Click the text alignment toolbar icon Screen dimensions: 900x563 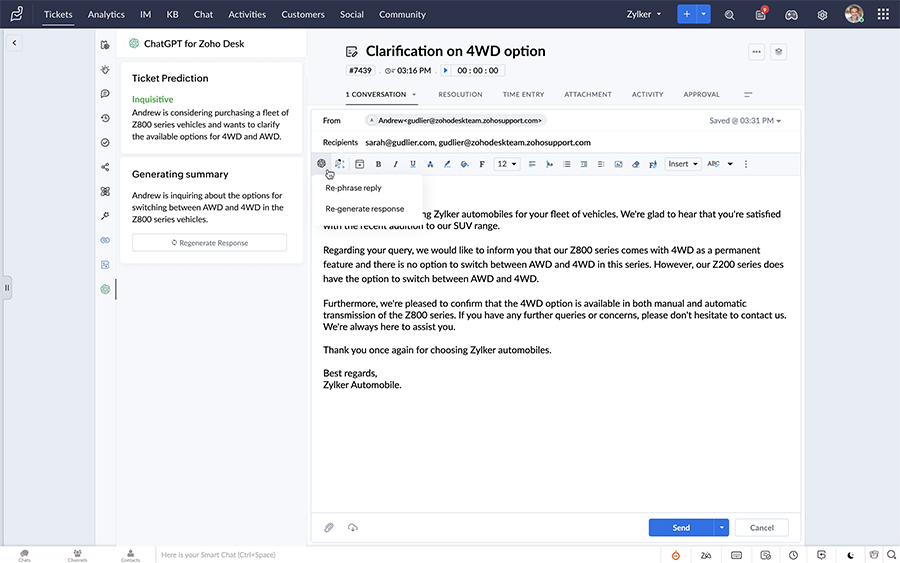pyautogui.click(x=532, y=164)
